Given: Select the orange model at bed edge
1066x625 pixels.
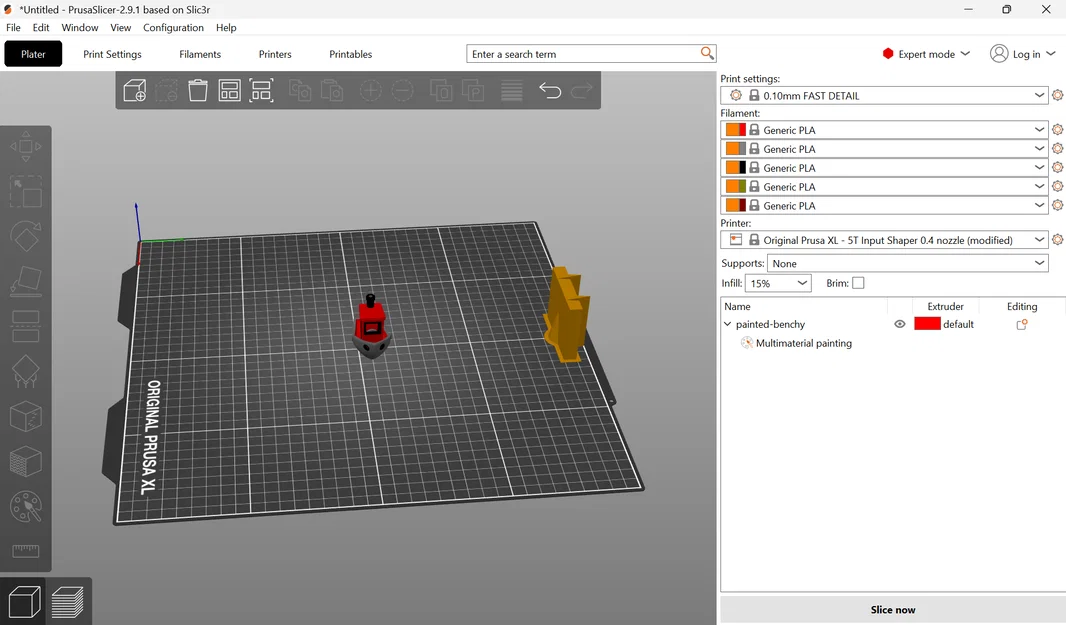Looking at the screenshot, I should 566,314.
